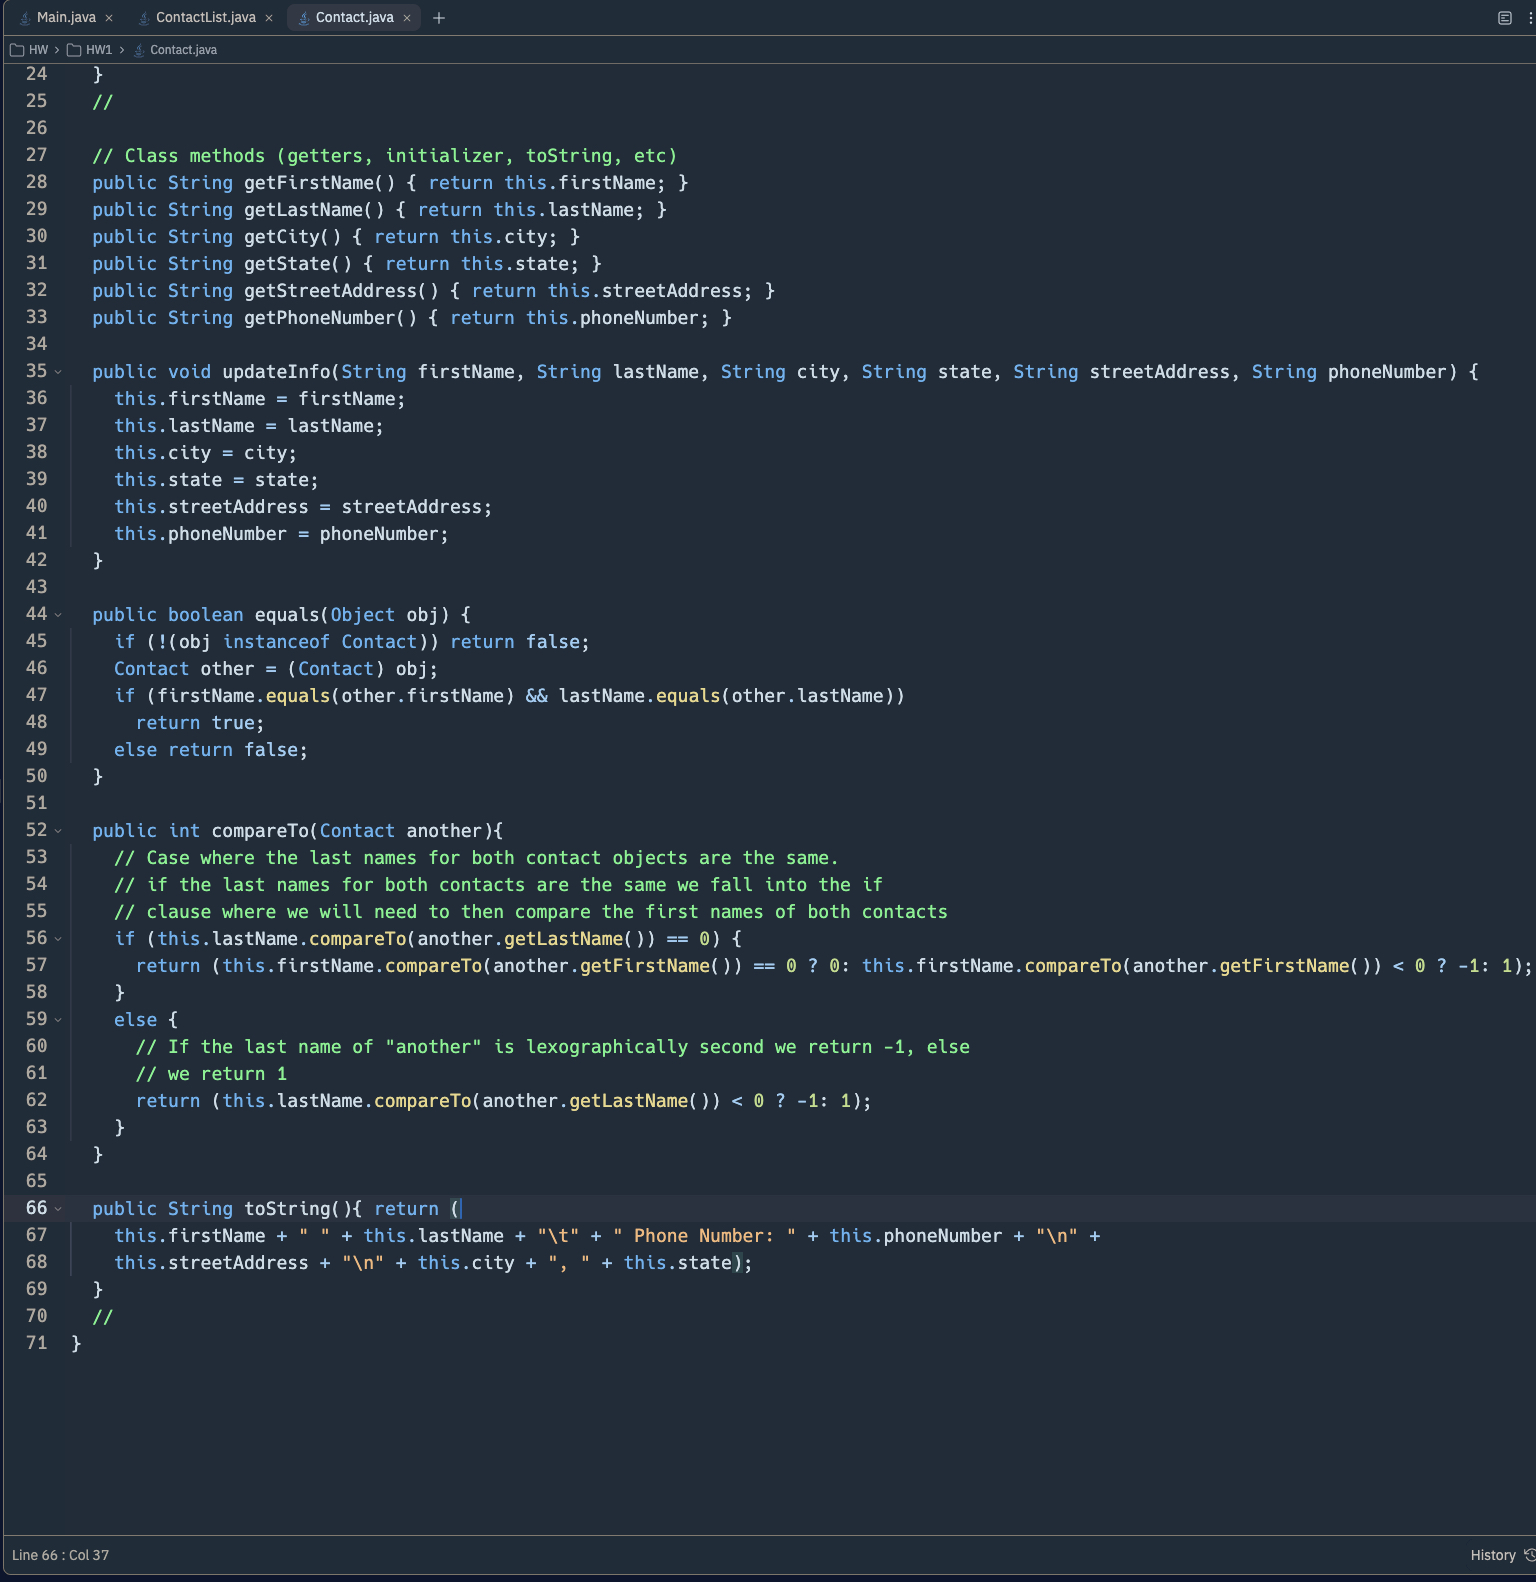Collapse the compareTo method at line 52

pyautogui.click(x=58, y=831)
